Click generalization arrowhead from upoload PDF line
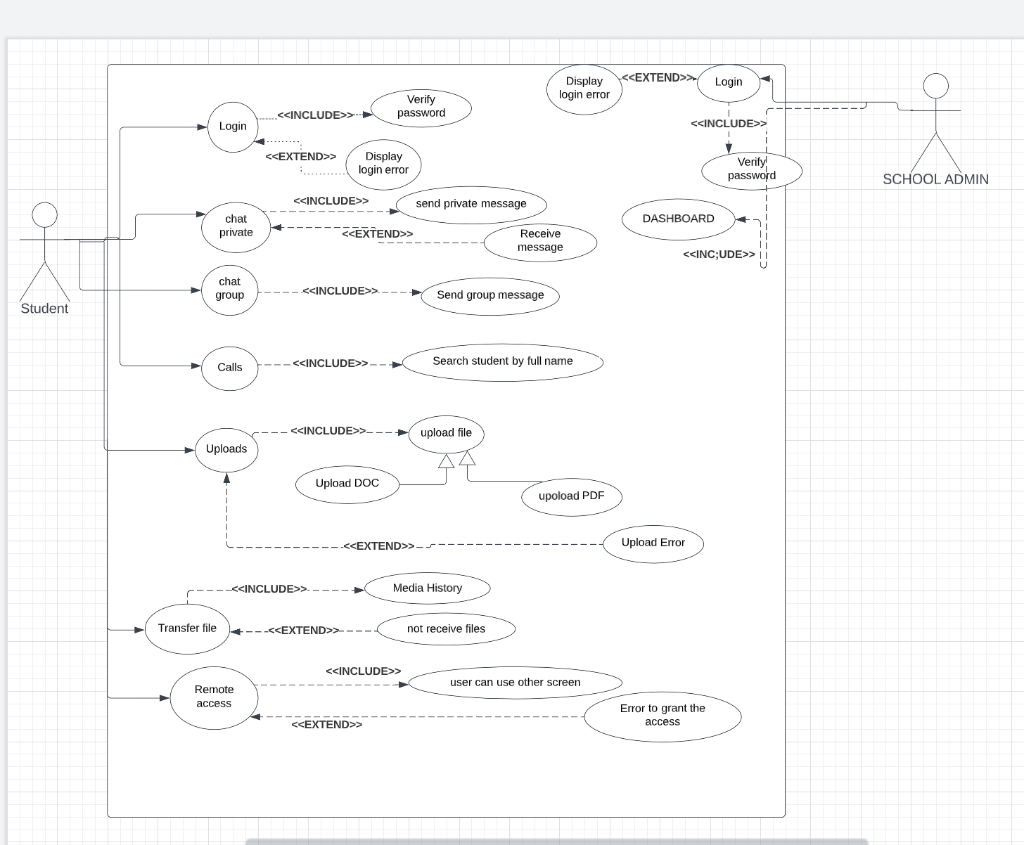The height and width of the screenshot is (845, 1024). pos(467,458)
